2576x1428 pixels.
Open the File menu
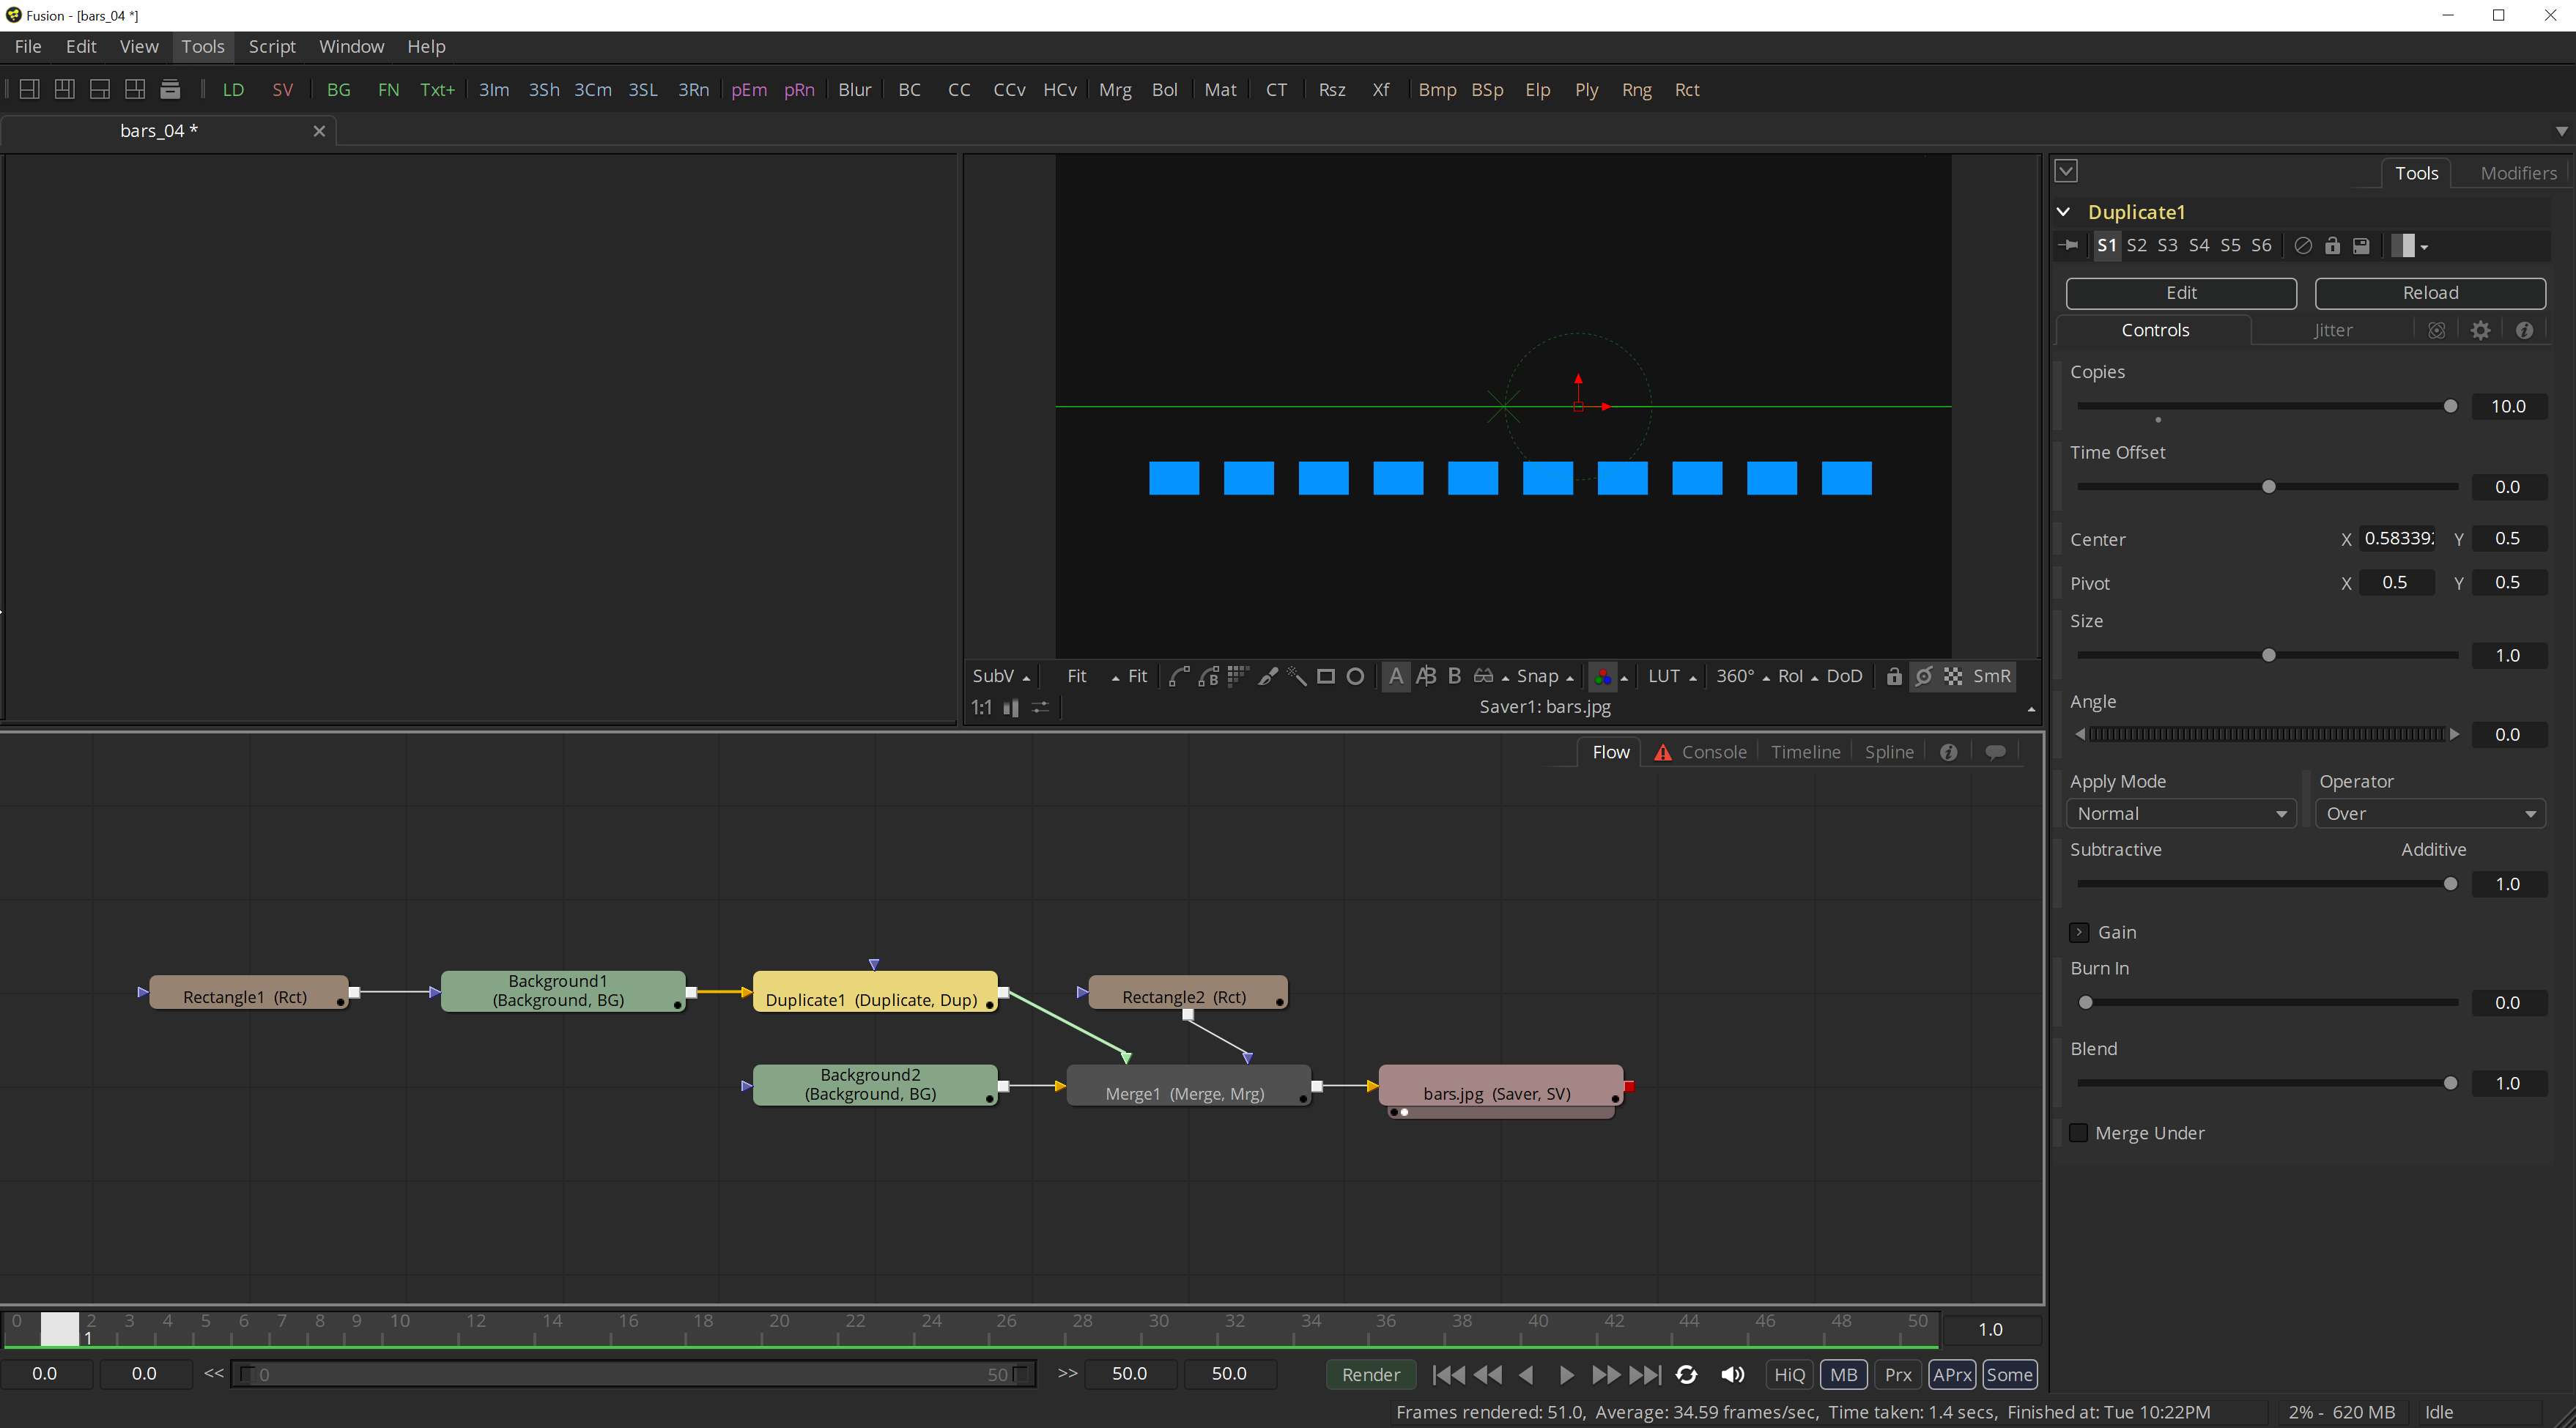pyautogui.click(x=28, y=46)
